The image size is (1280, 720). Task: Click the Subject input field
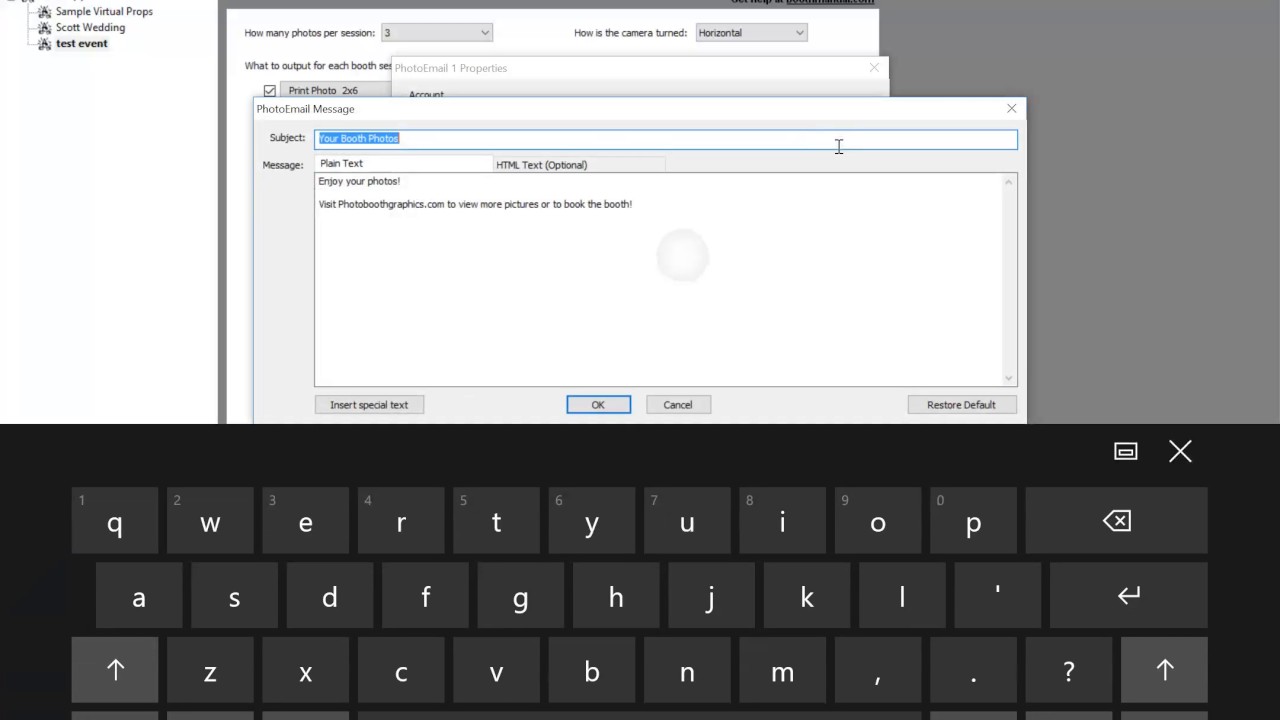[666, 139]
